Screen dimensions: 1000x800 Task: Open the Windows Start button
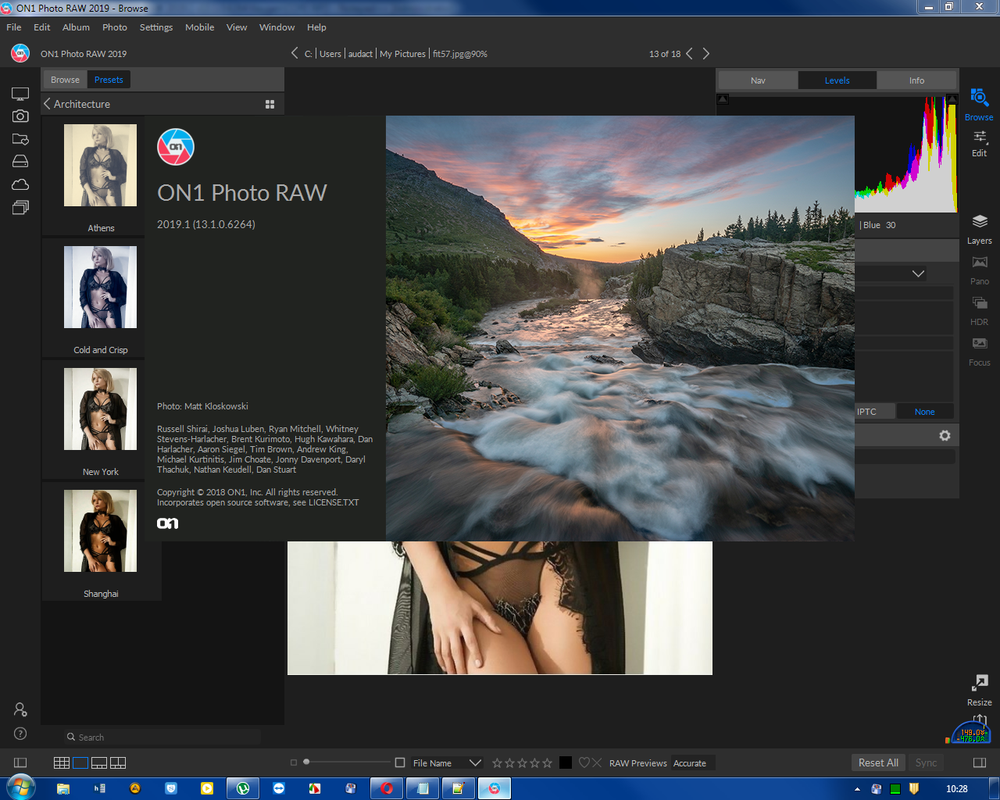pyautogui.click(x=20, y=789)
